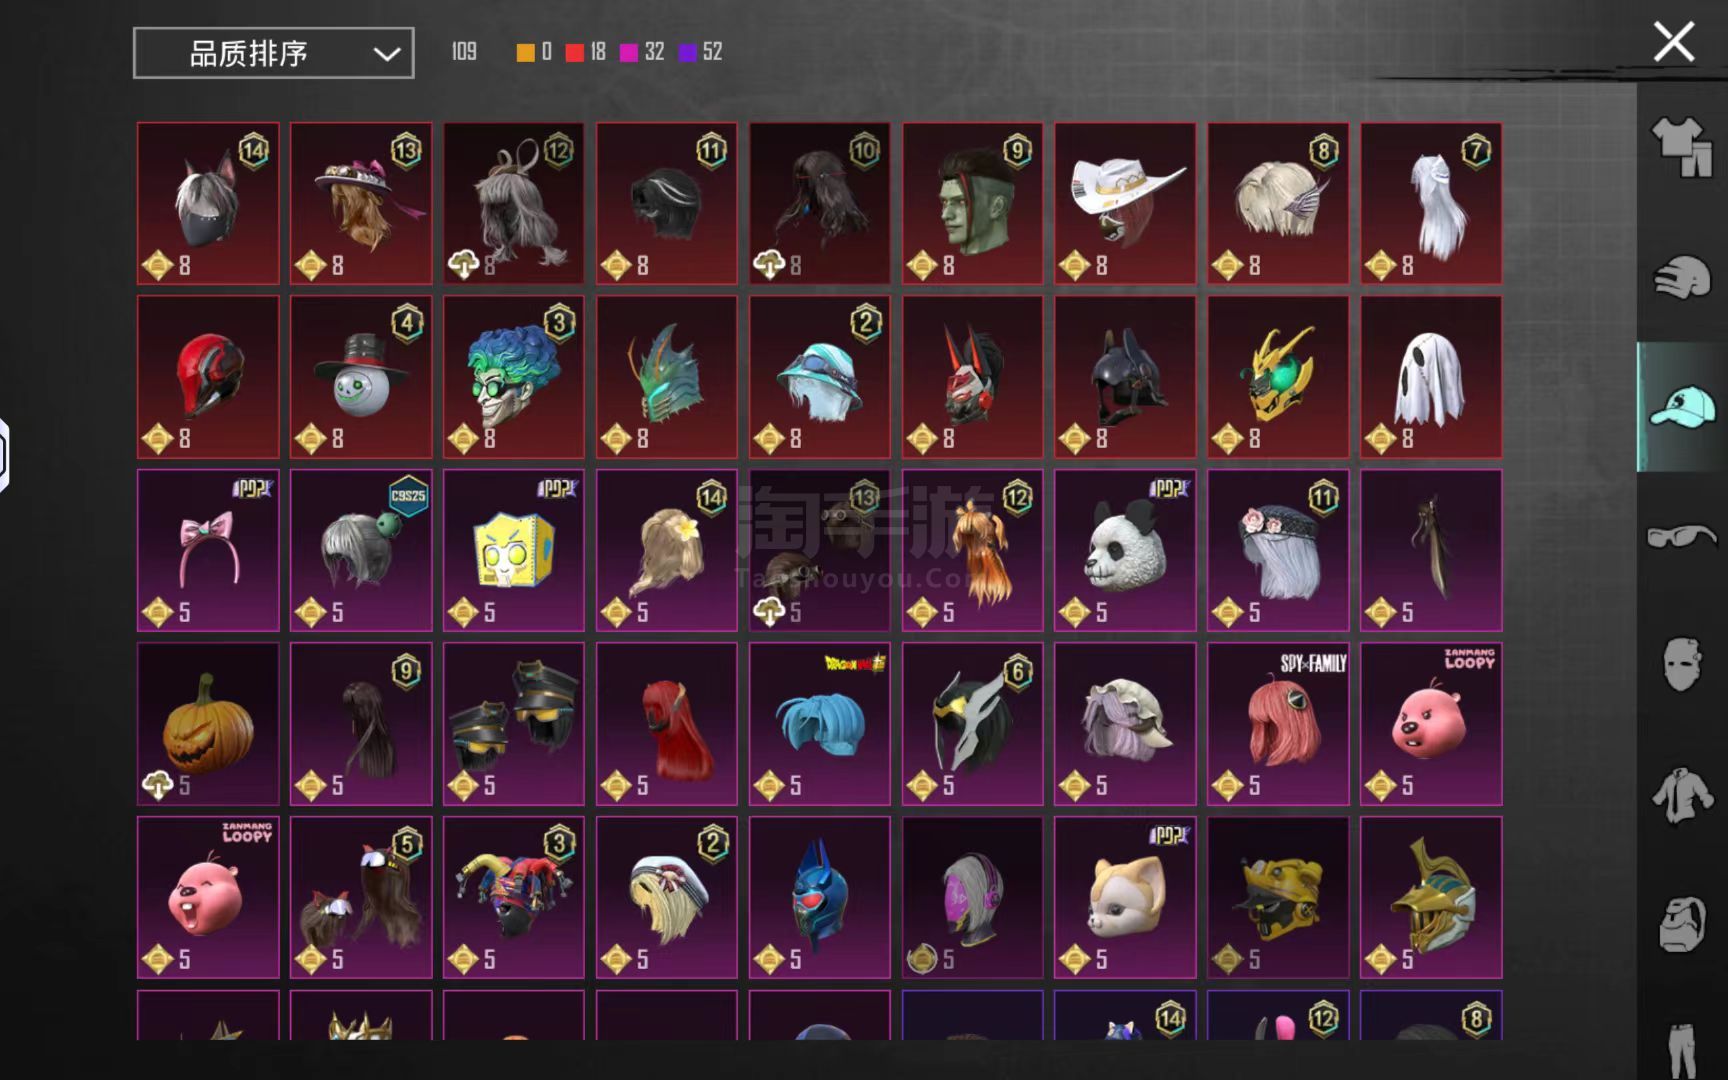Select the SPY×FAMILY pink hair item
1728x1080 pixels.
(x=1278, y=724)
